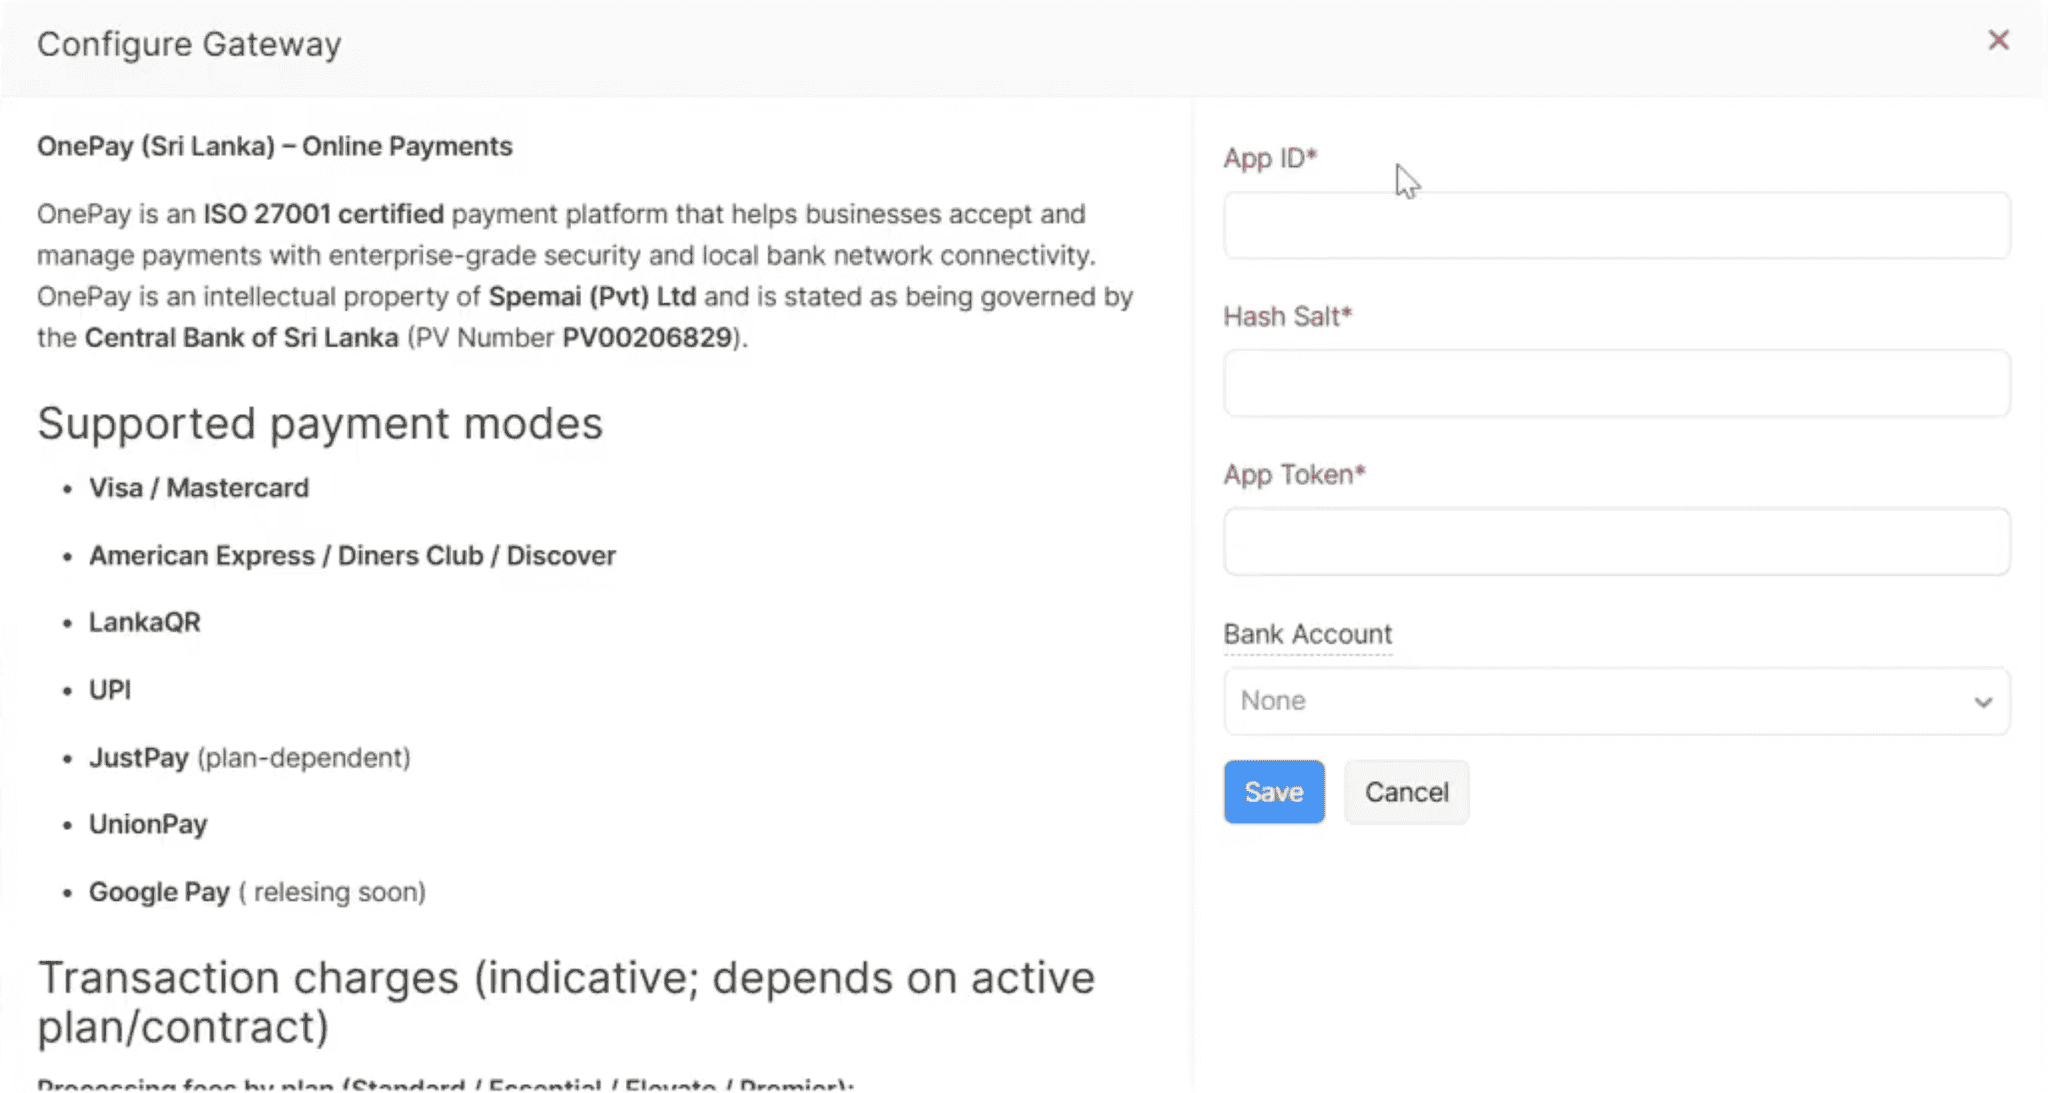The width and height of the screenshot is (2048, 1093).
Task: Click the Bank Account label
Action: (x=1307, y=634)
